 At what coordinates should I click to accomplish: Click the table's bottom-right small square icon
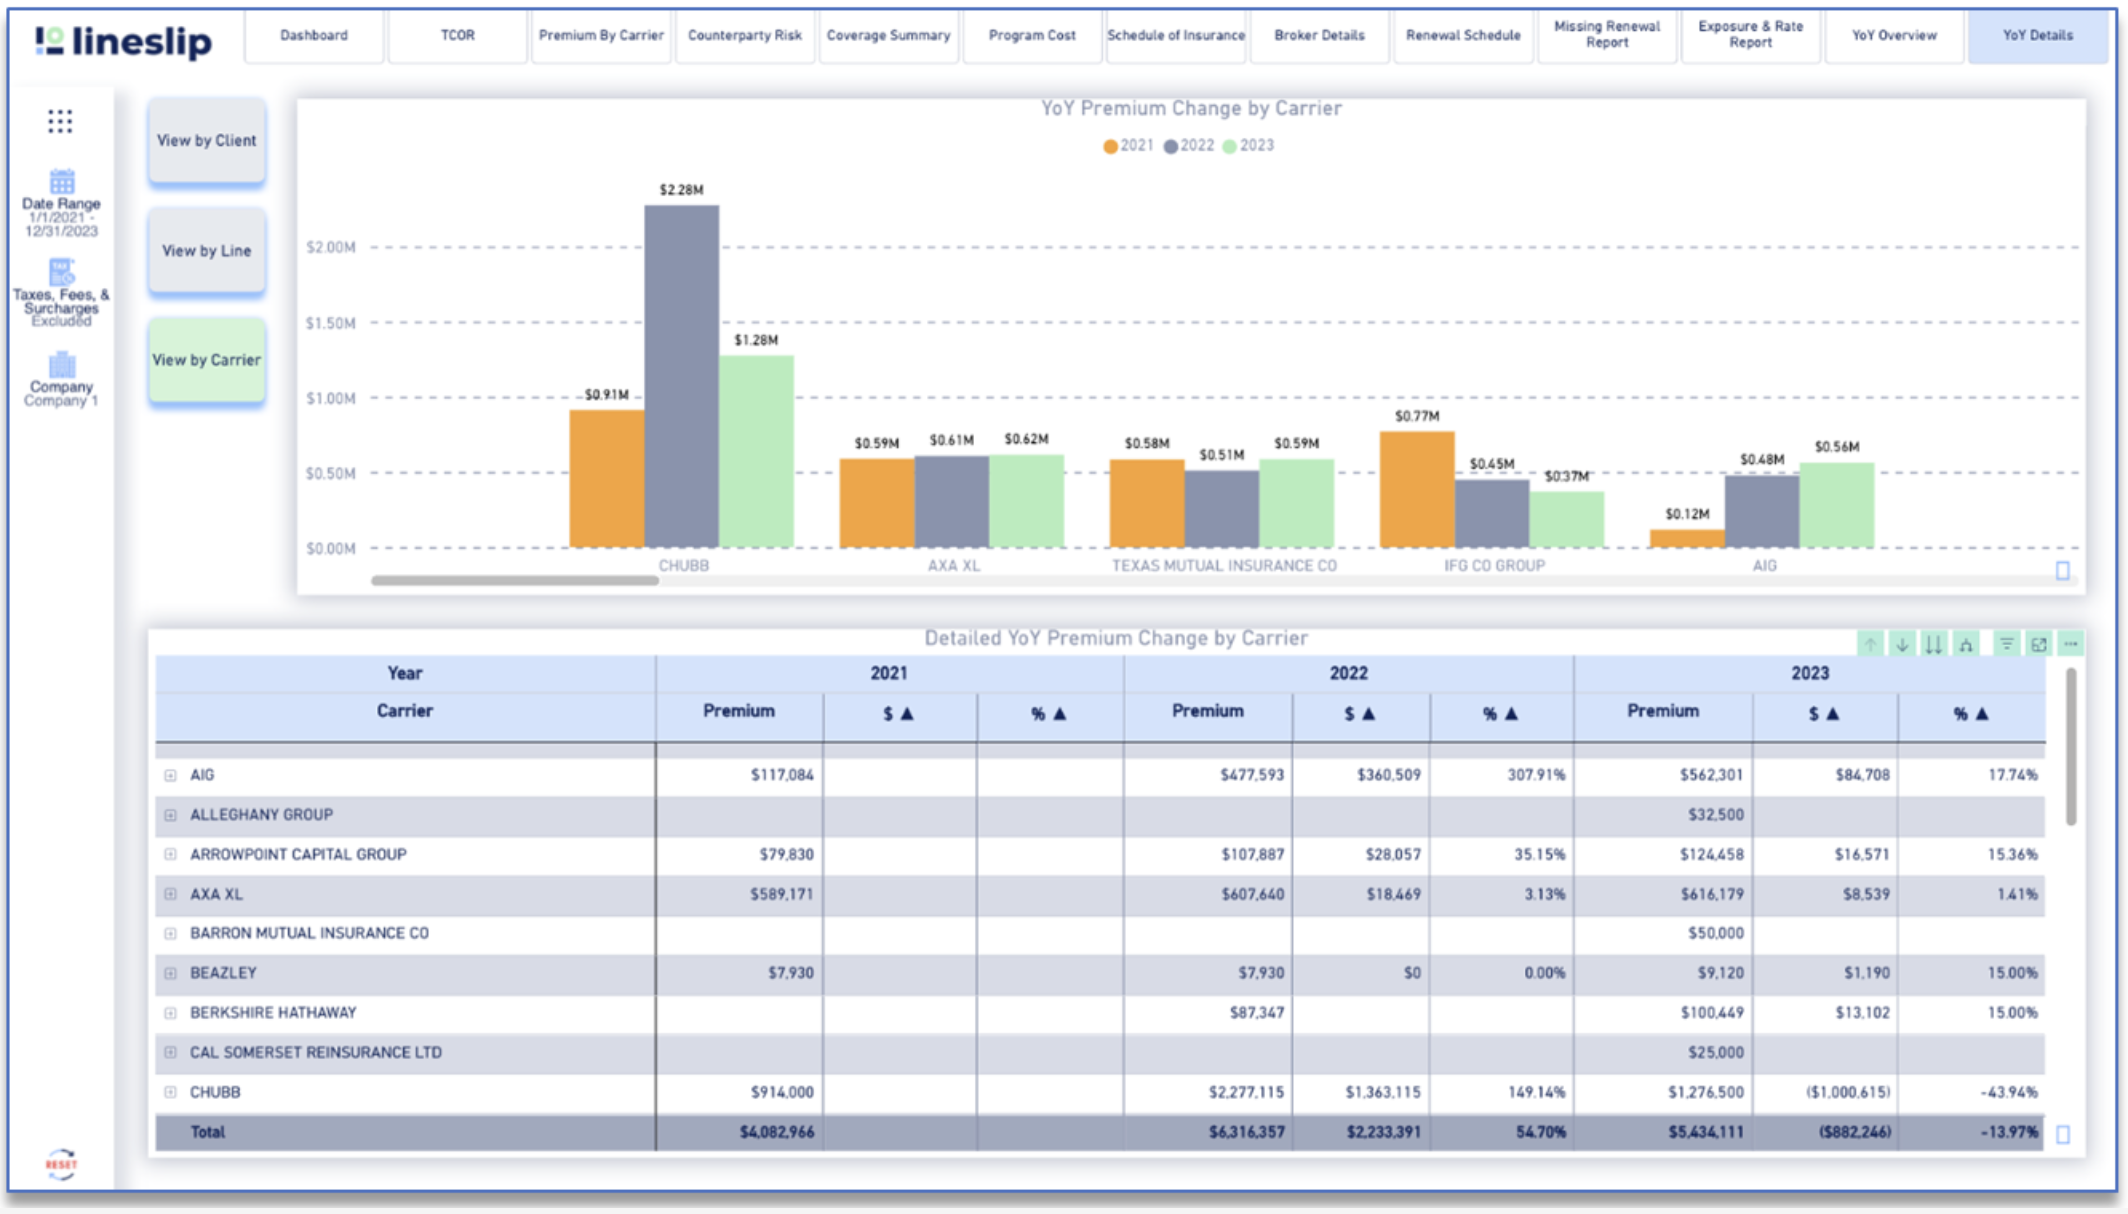tap(2062, 1134)
